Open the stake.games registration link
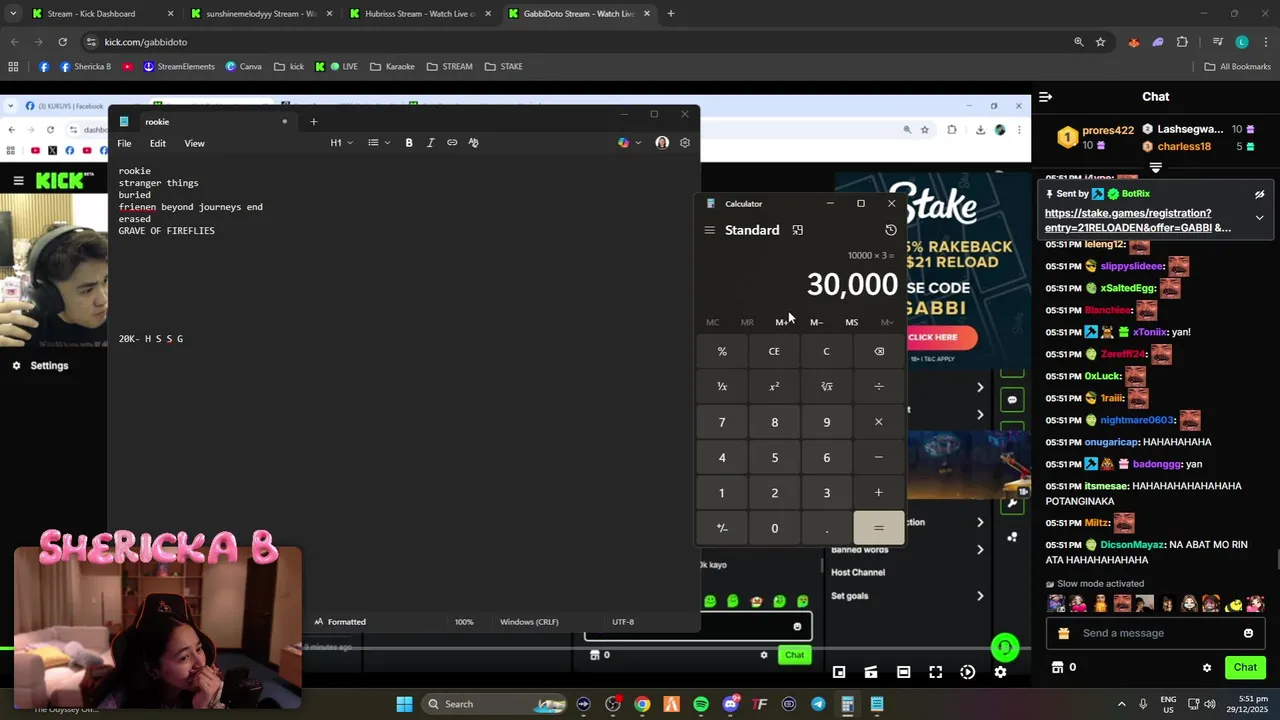 click(1137, 220)
